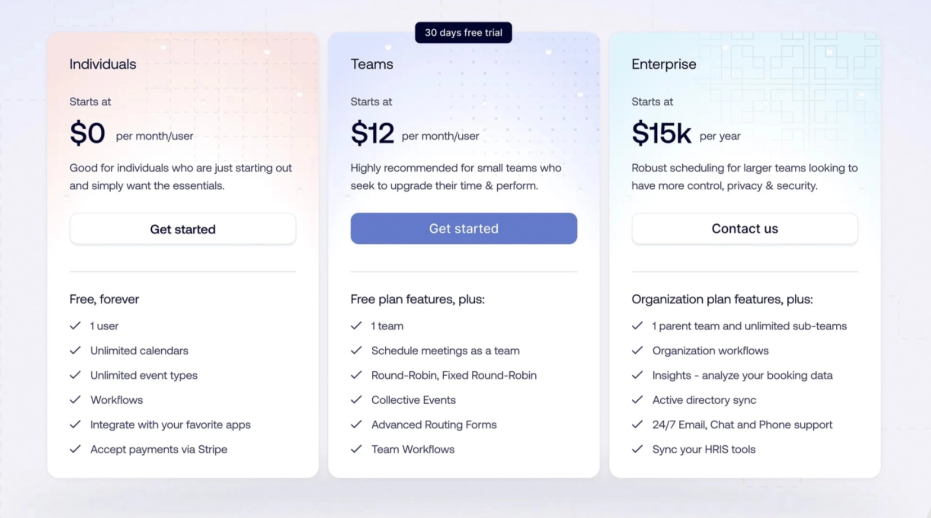
Task: Click the checkmark beside Workflows
Action: point(75,400)
